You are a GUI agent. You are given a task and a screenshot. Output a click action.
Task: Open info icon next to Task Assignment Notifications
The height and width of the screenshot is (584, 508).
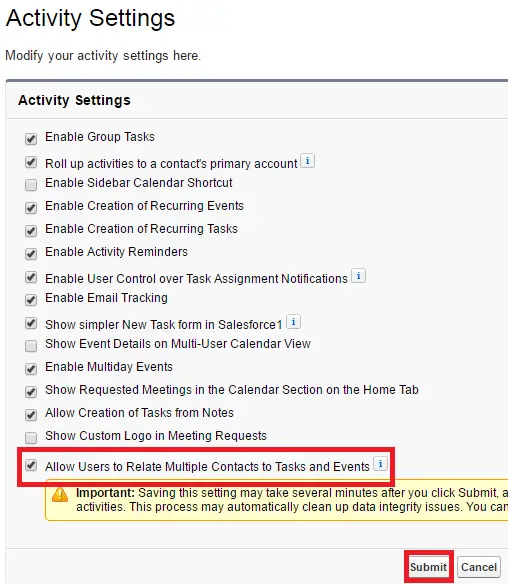pyautogui.click(x=358, y=276)
